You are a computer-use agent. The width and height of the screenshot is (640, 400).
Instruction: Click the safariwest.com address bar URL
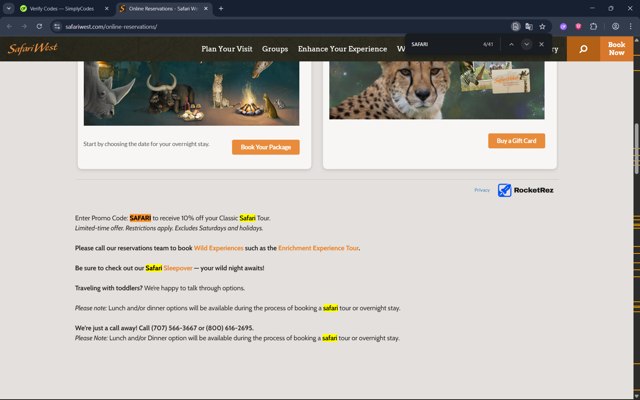(x=111, y=27)
